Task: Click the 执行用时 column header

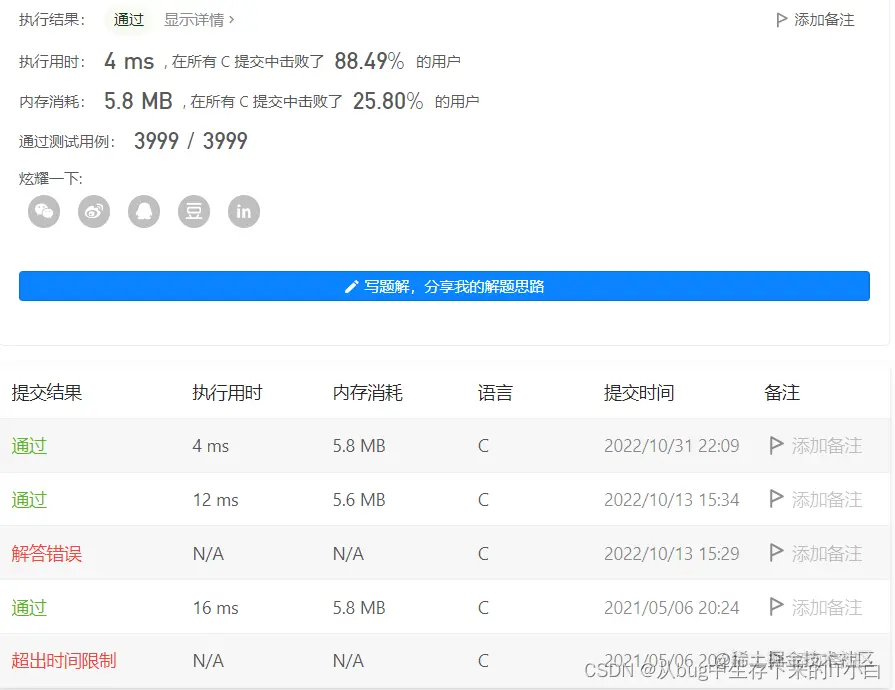Action: 229,392
